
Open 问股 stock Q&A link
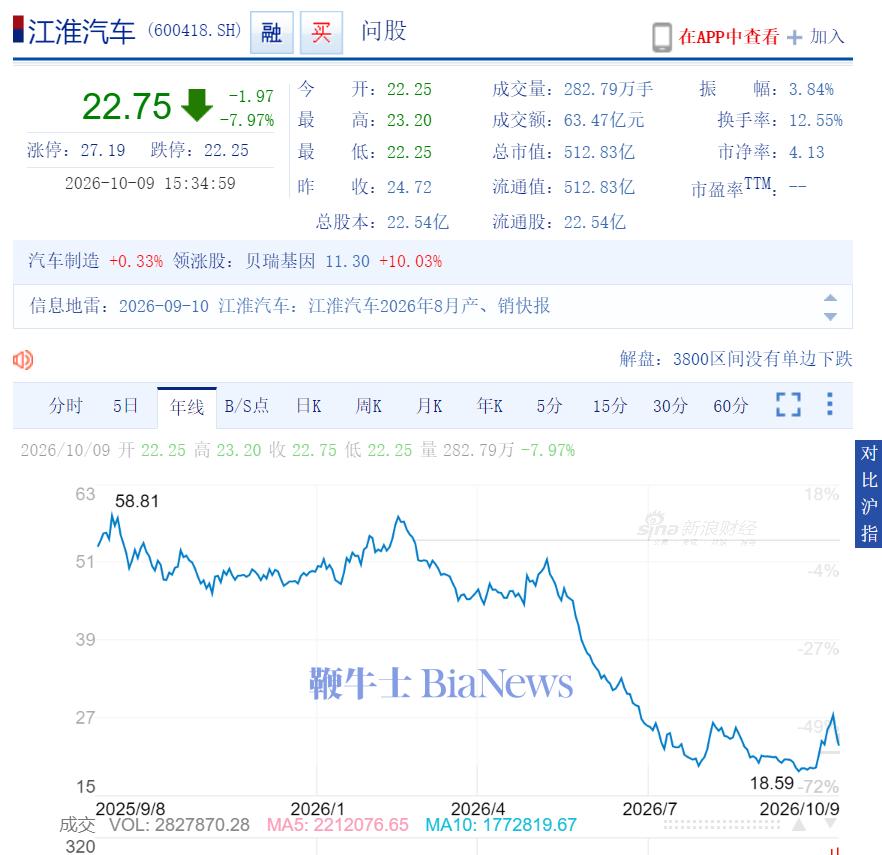click(384, 31)
